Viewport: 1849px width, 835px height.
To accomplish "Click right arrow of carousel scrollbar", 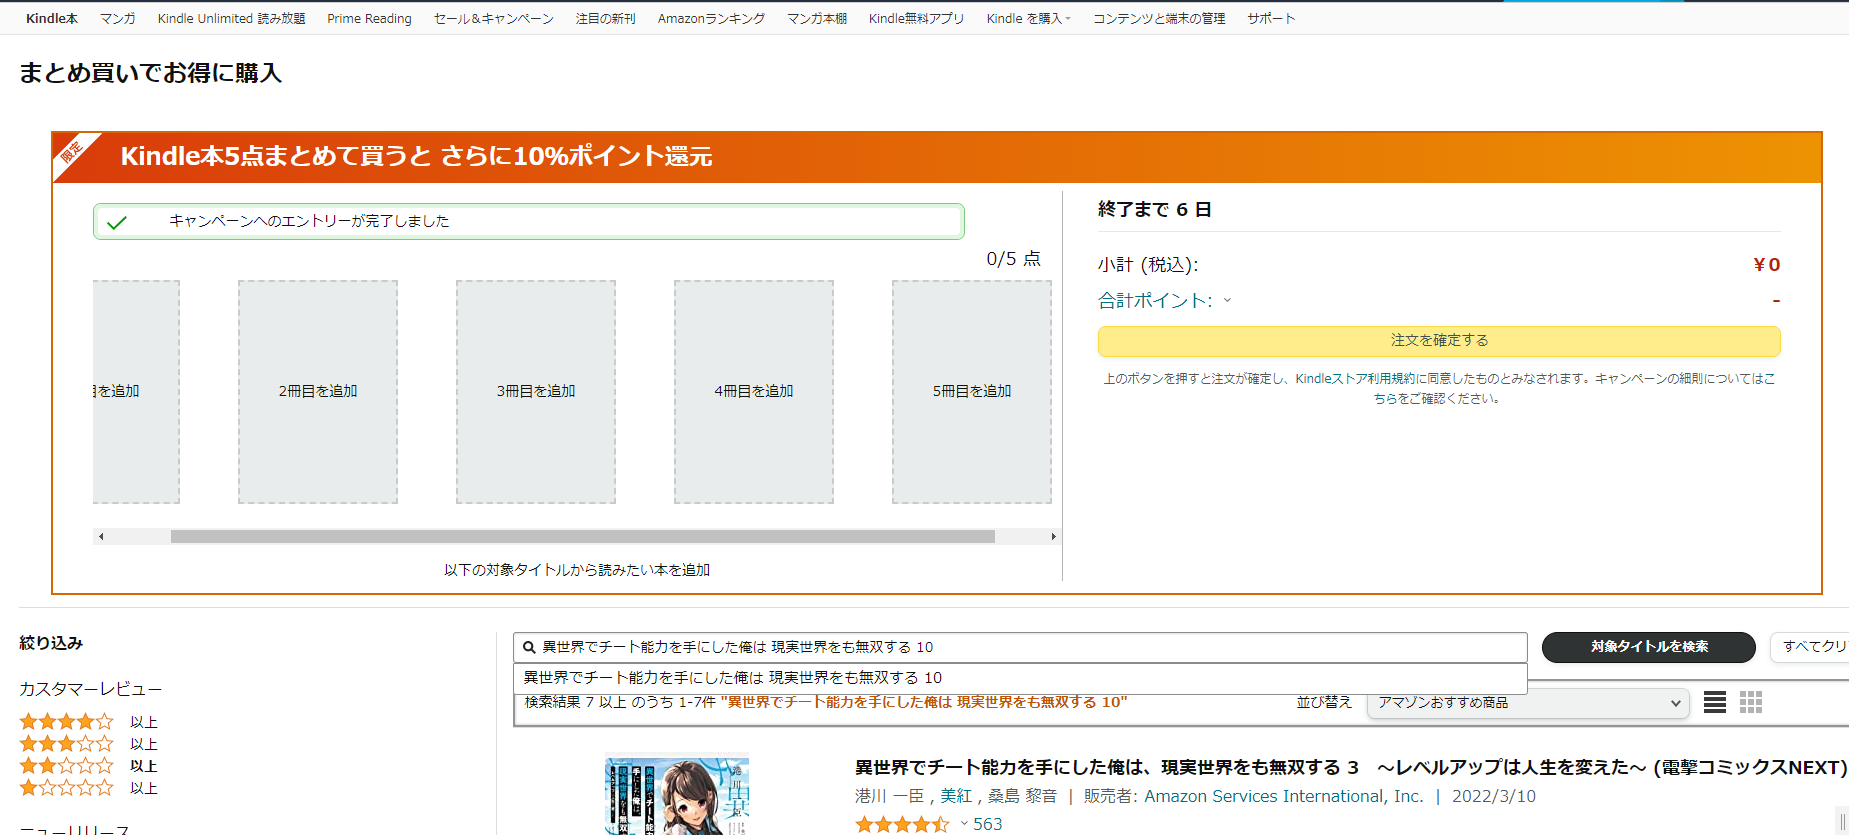I will tap(1053, 537).
